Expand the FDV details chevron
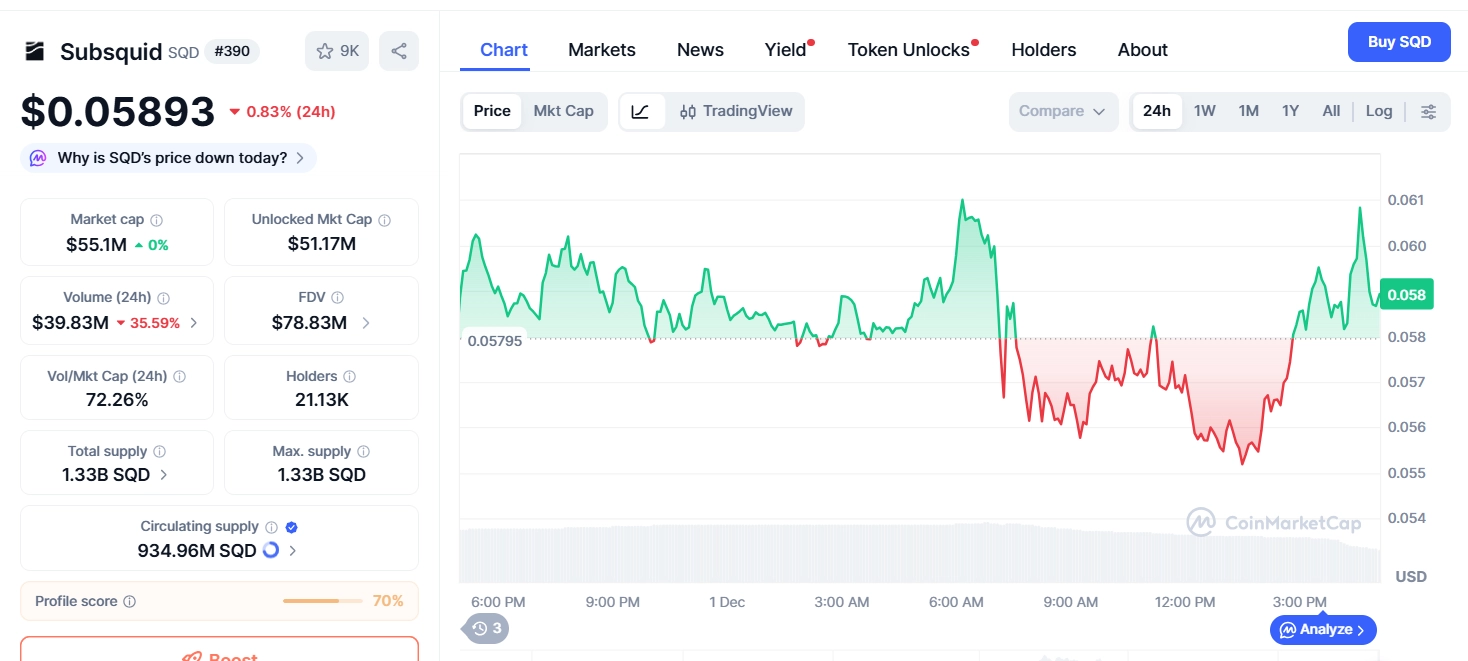The image size is (1468, 661). click(x=366, y=323)
